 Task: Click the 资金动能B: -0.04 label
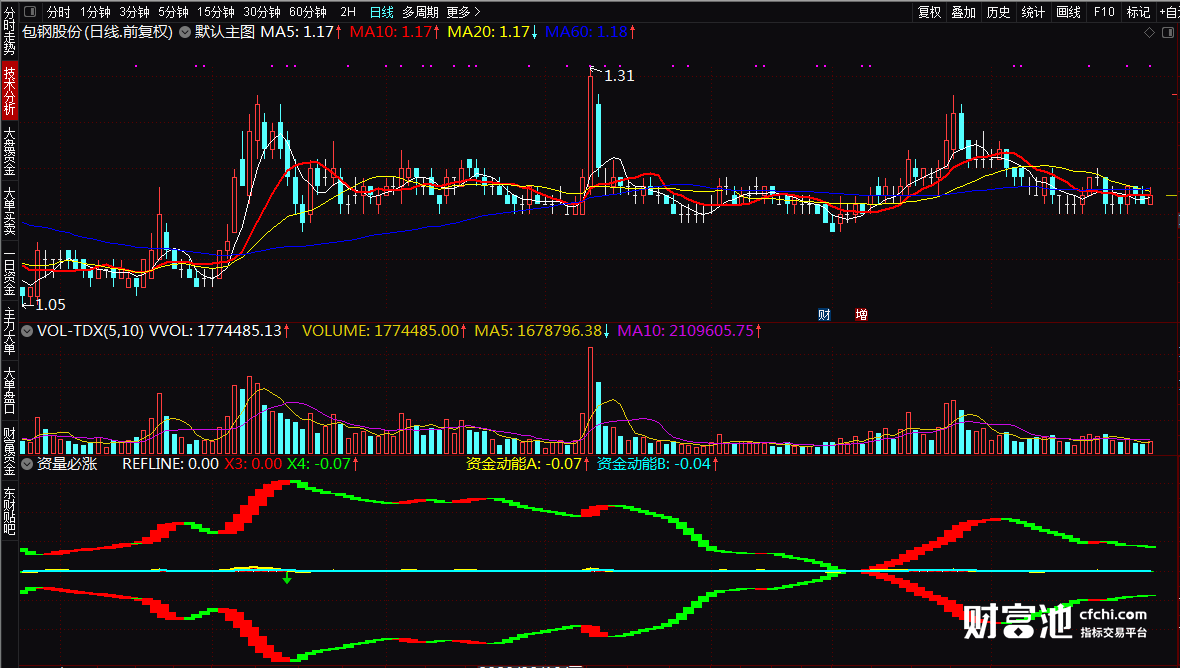[658, 464]
